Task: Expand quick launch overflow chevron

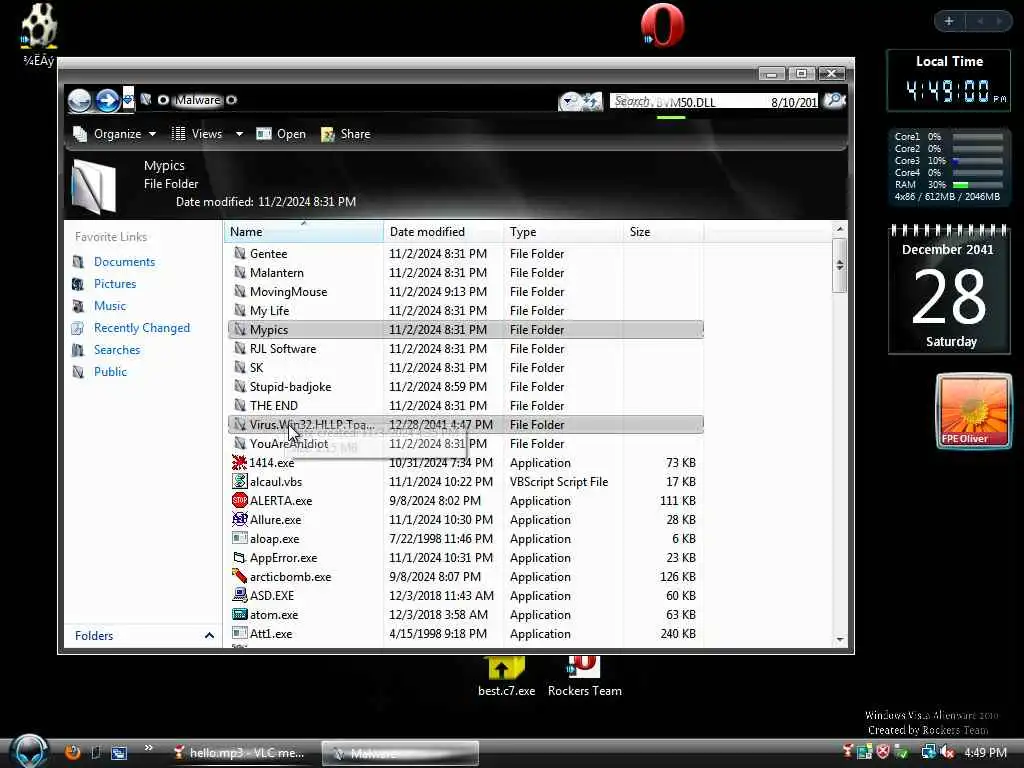Action: pyautogui.click(x=148, y=748)
